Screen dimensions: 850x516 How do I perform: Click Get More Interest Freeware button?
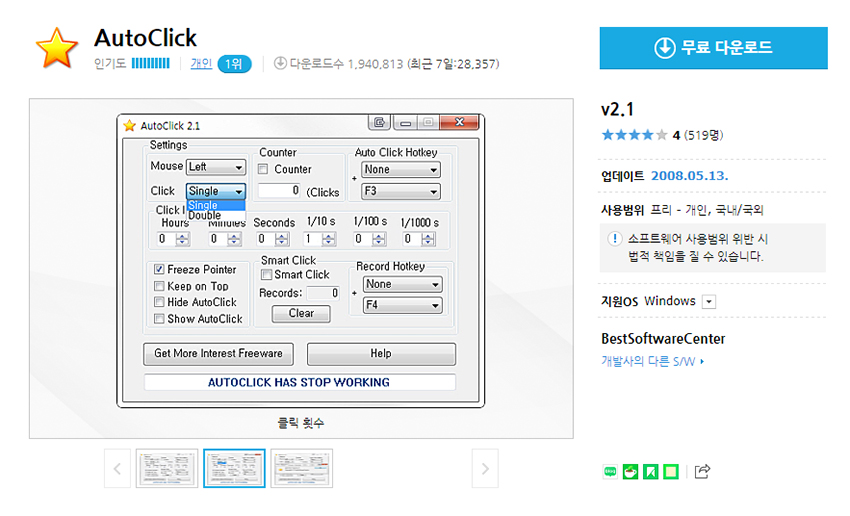click(218, 353)
